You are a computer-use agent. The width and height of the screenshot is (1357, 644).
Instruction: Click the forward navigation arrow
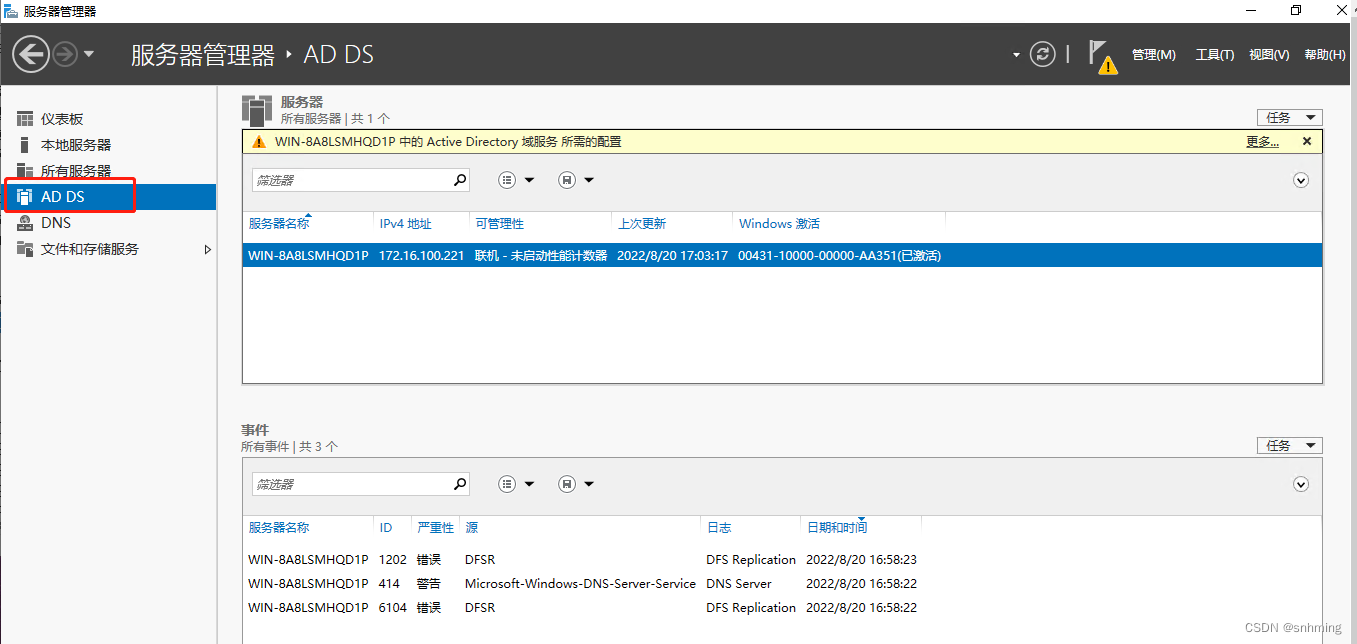(x=65, y=54)
